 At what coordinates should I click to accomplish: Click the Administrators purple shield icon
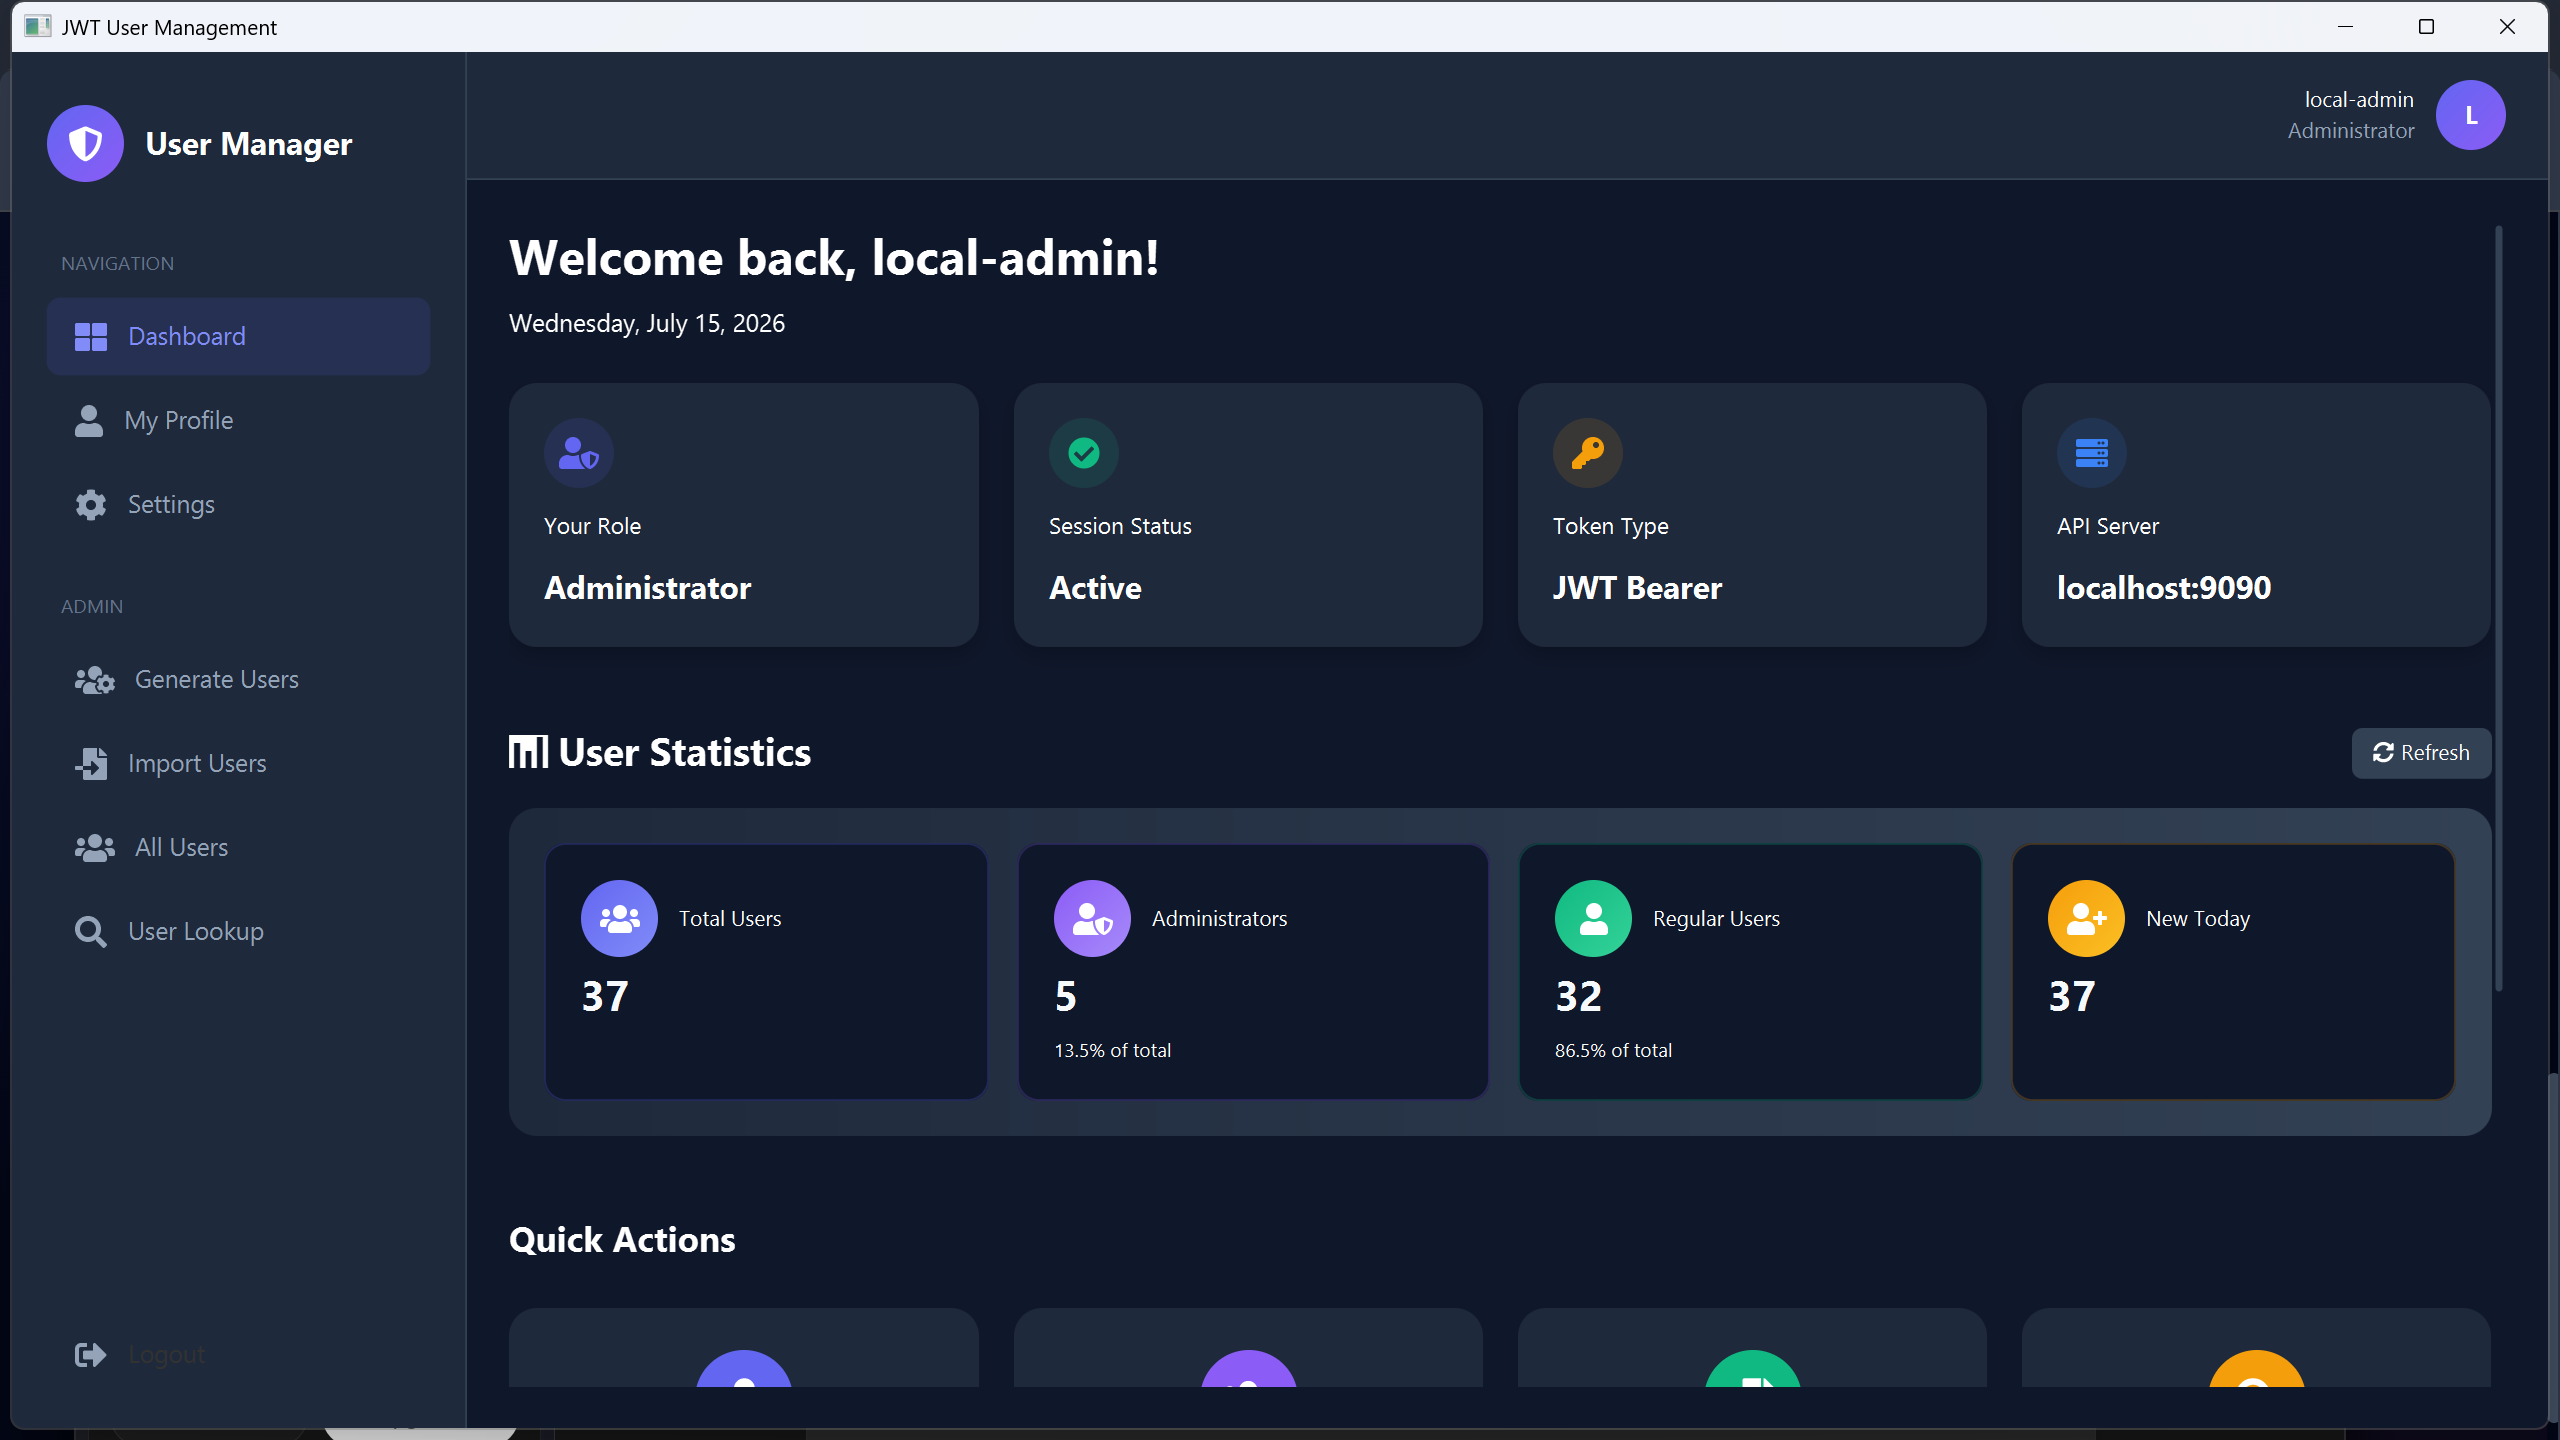click(x=1092, y=918)
